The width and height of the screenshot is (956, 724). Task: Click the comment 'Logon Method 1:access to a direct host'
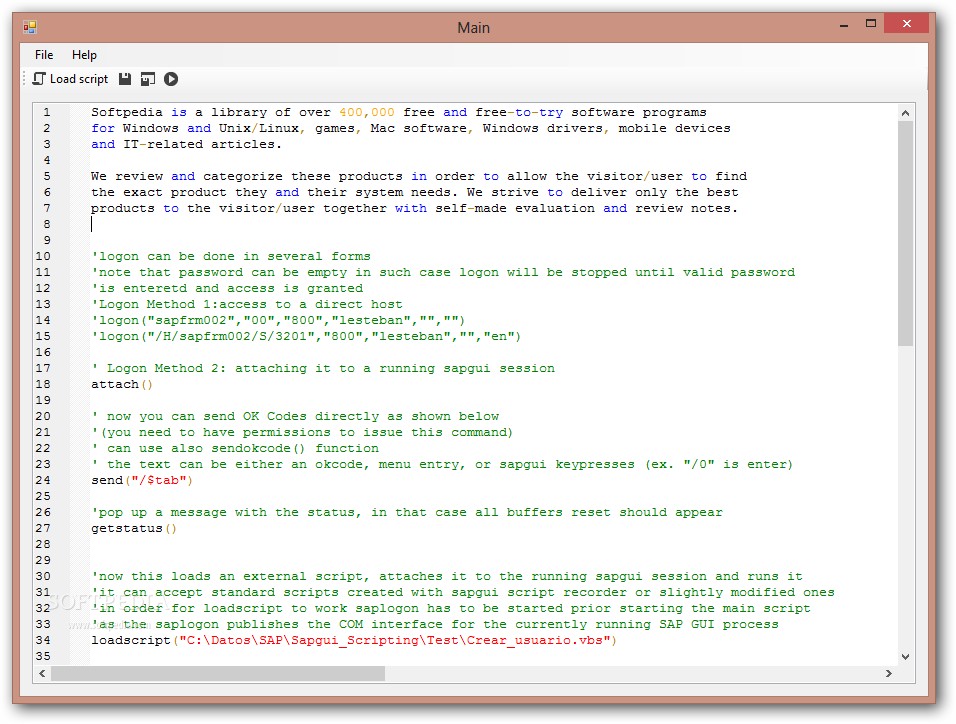[x=247, y=304]
